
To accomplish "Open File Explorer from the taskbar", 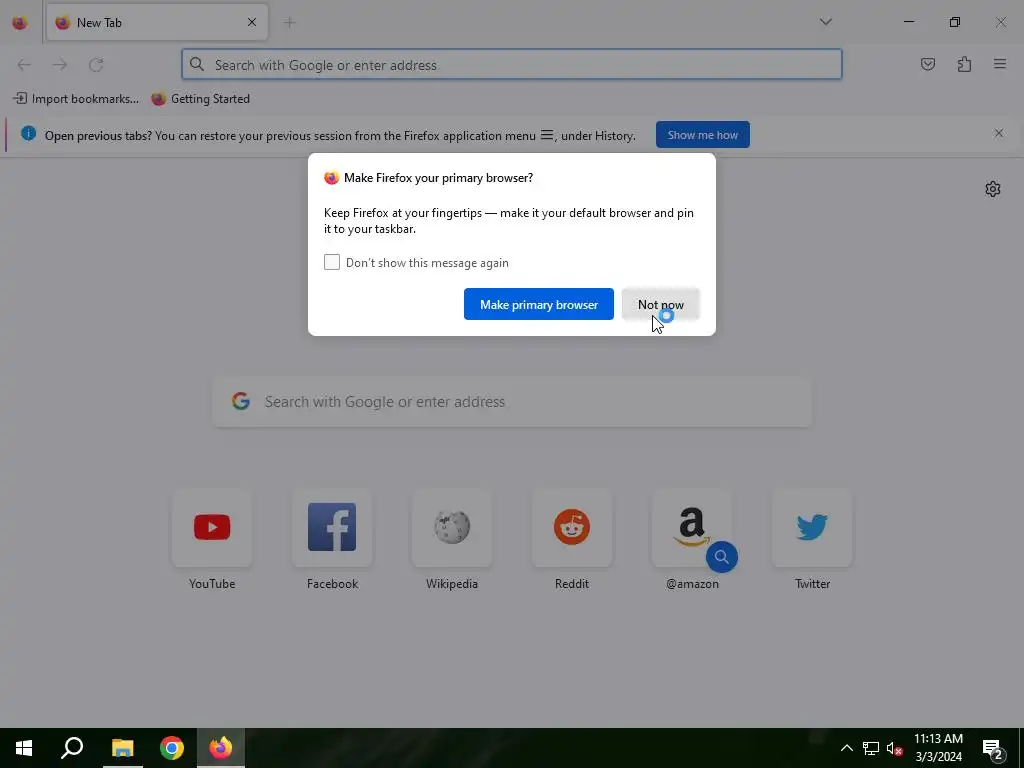I will coord(122,748).
